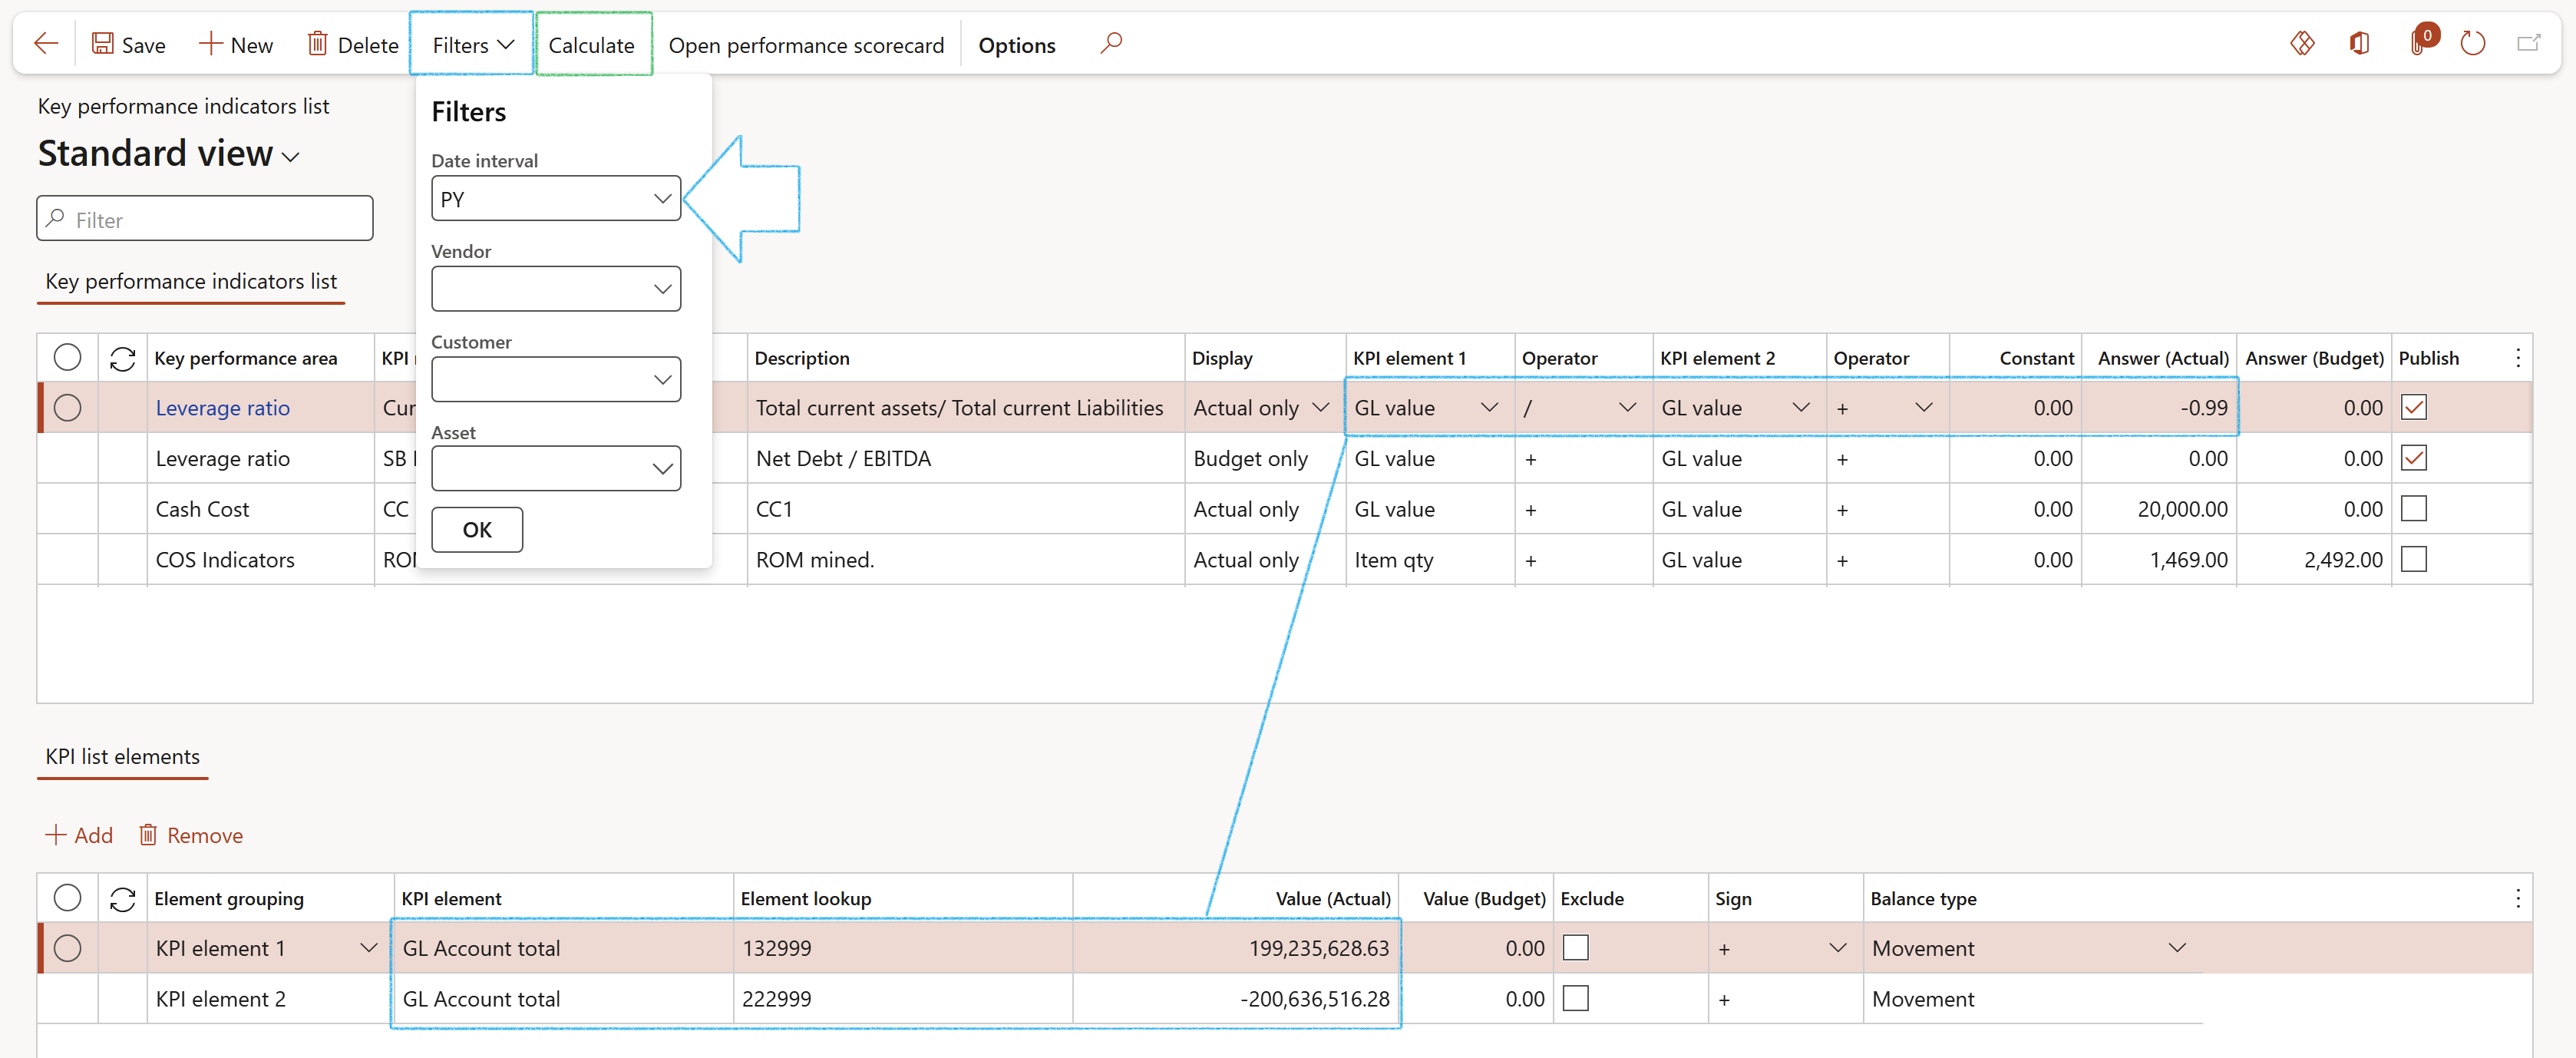Expand the Standard view selector
The height and width of the screenshot is (1058, 2576).
[291, 157]
